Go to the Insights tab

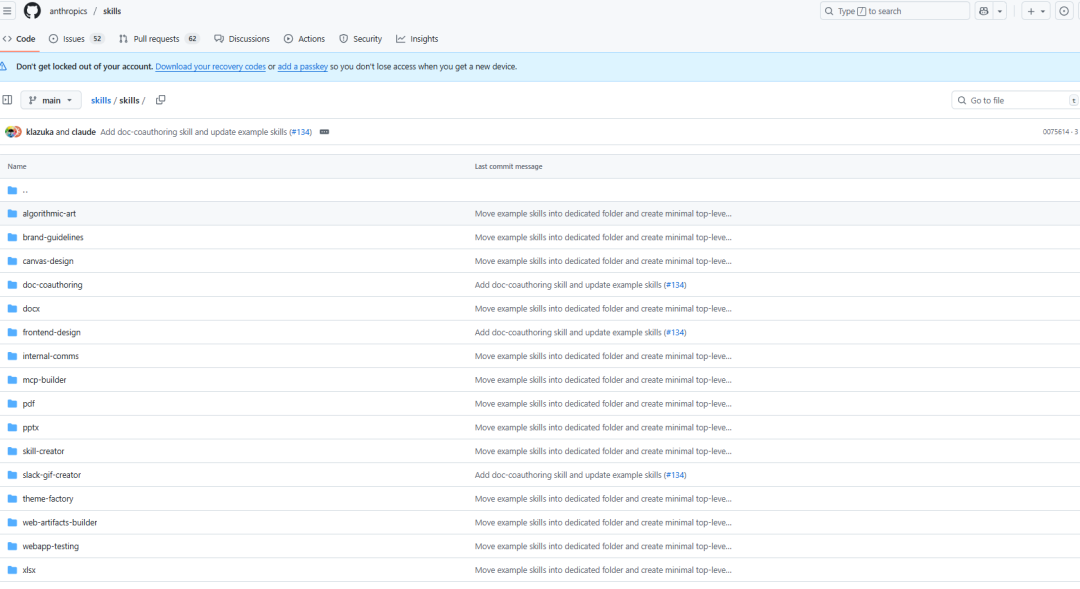[417, 39]
